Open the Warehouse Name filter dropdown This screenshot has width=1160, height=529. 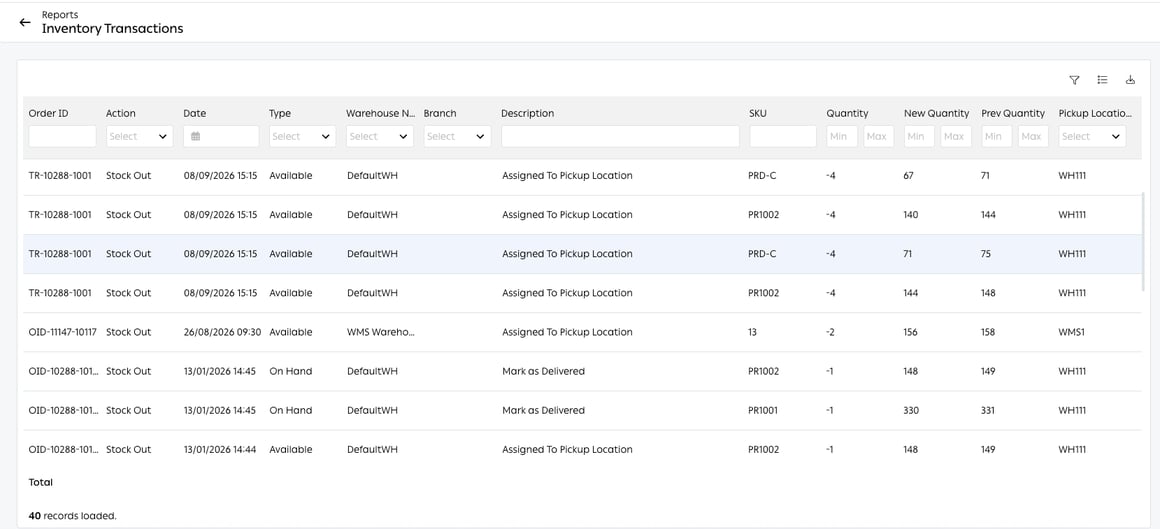click(x=380, y=136)
